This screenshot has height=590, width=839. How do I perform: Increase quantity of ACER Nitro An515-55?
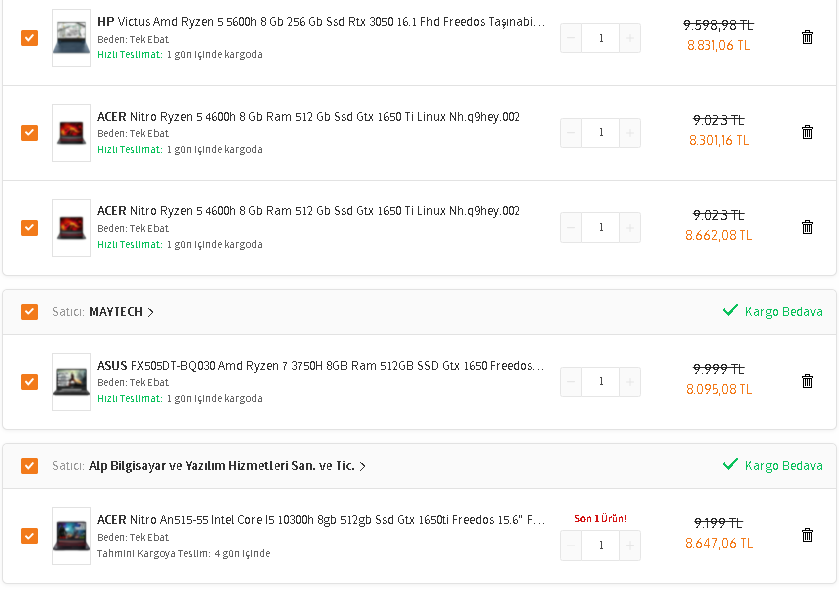629,545
